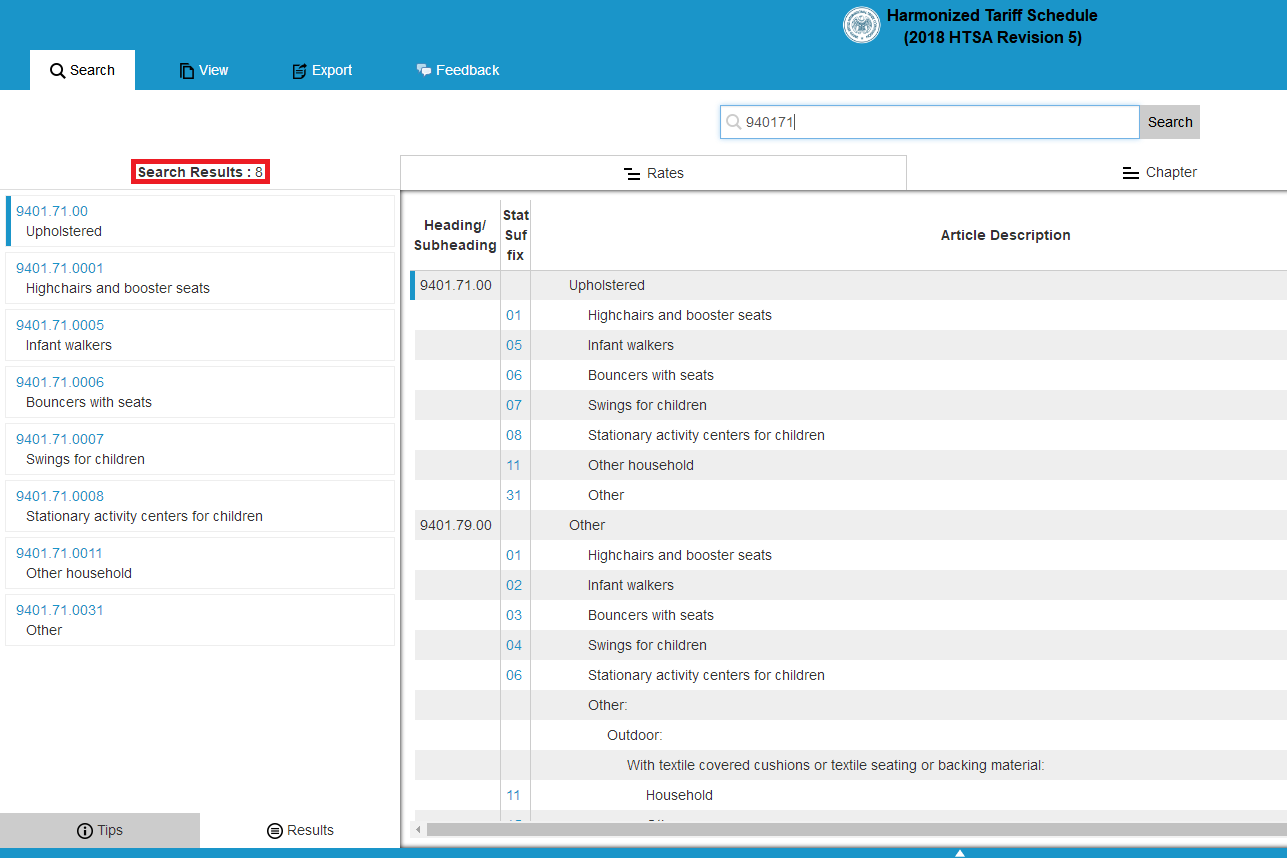Viewport: 1287px width, 858px height.
Task: Click the Heading/Subheading column header
Action: 455,235
